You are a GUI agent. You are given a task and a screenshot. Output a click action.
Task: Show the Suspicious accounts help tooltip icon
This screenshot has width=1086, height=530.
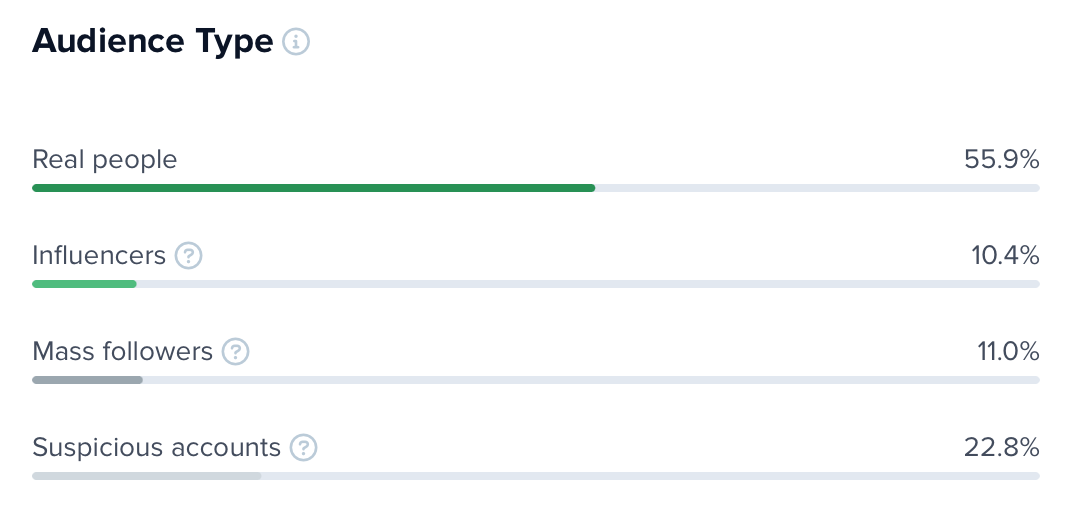pyautogui.click(x=303, y=447)
